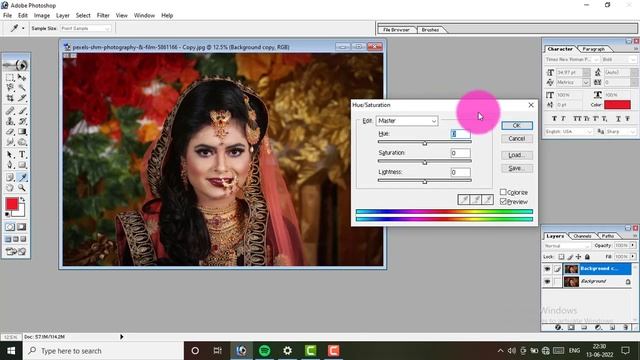Open the Layer menu
Viewport: 640px width, 360px height.
62,15
